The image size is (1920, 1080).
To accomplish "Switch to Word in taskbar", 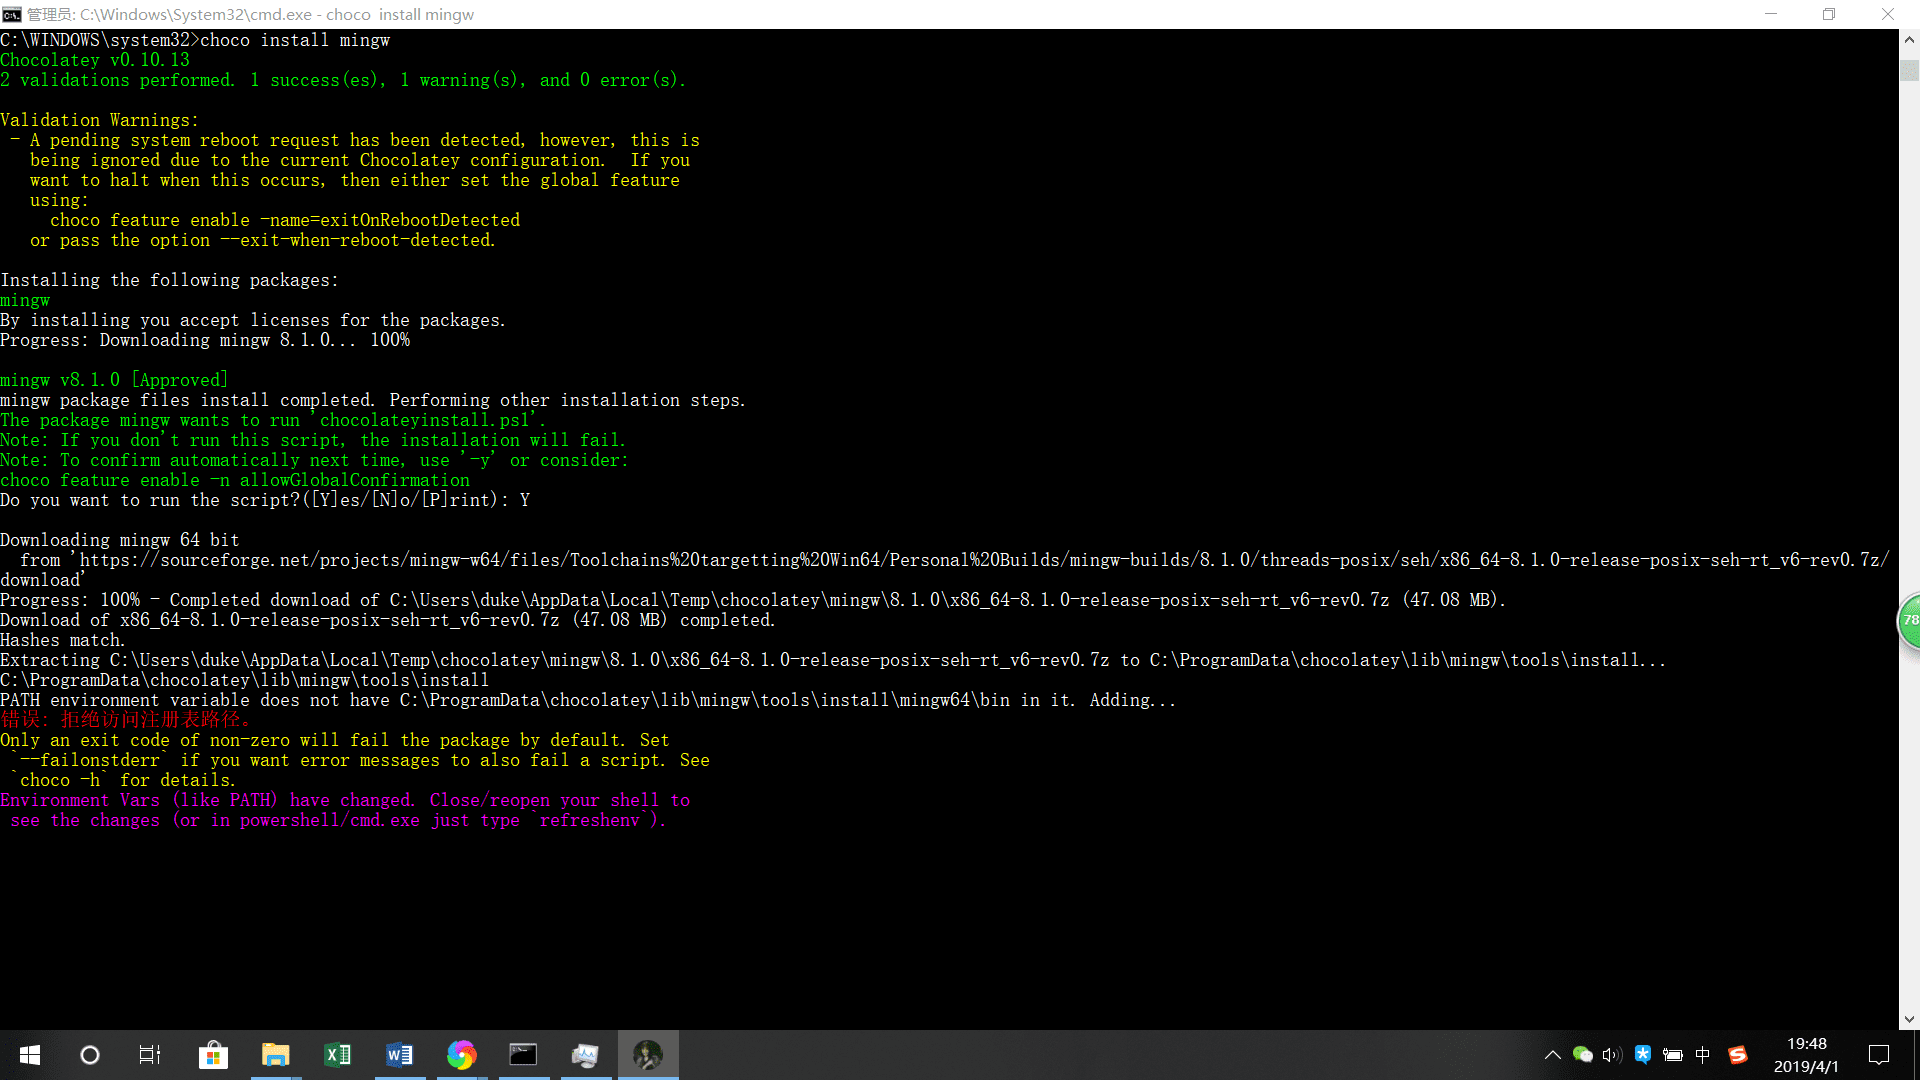I will pyautogui.click(x=399, y=1055).
